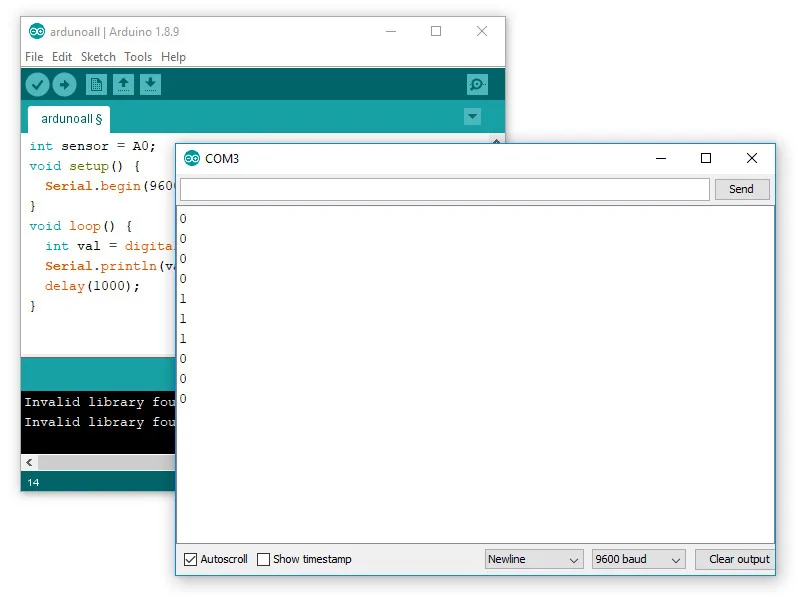Toggle the Autoscroll checkbox

190,559
